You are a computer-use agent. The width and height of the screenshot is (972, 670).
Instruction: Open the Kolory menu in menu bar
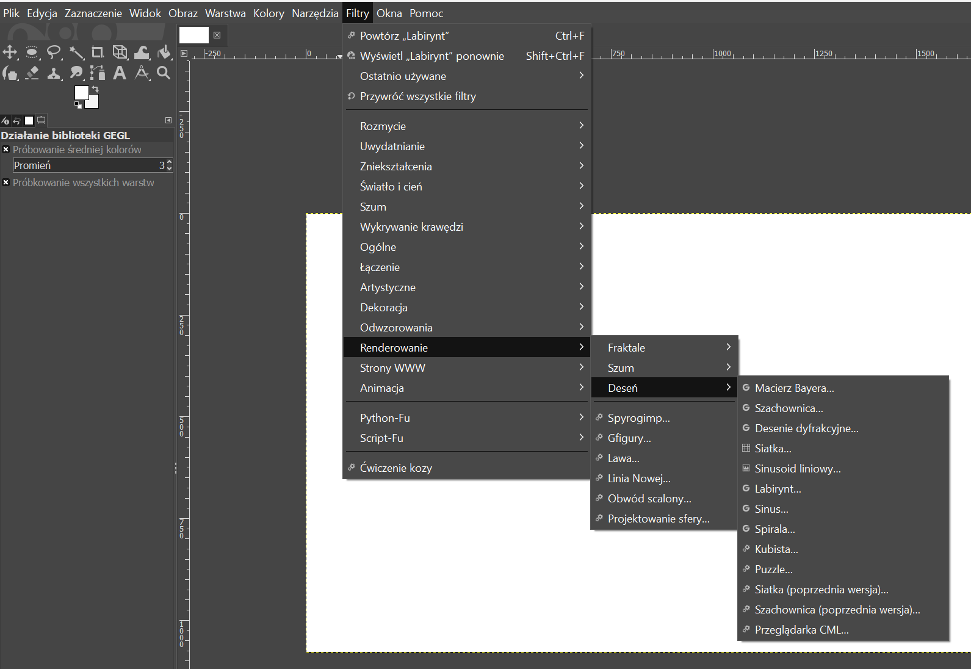268,13
